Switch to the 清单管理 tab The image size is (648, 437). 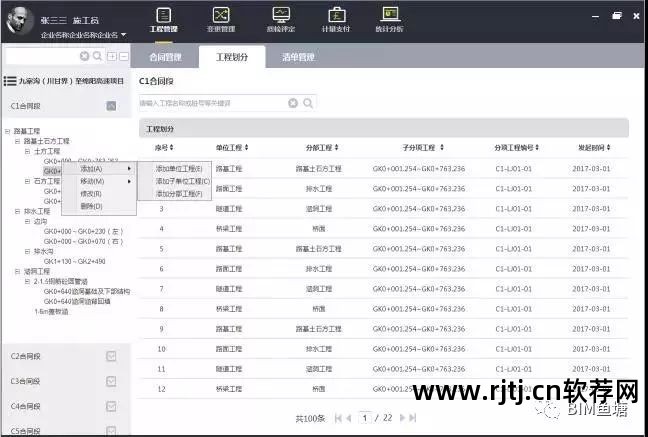point(298,58)
